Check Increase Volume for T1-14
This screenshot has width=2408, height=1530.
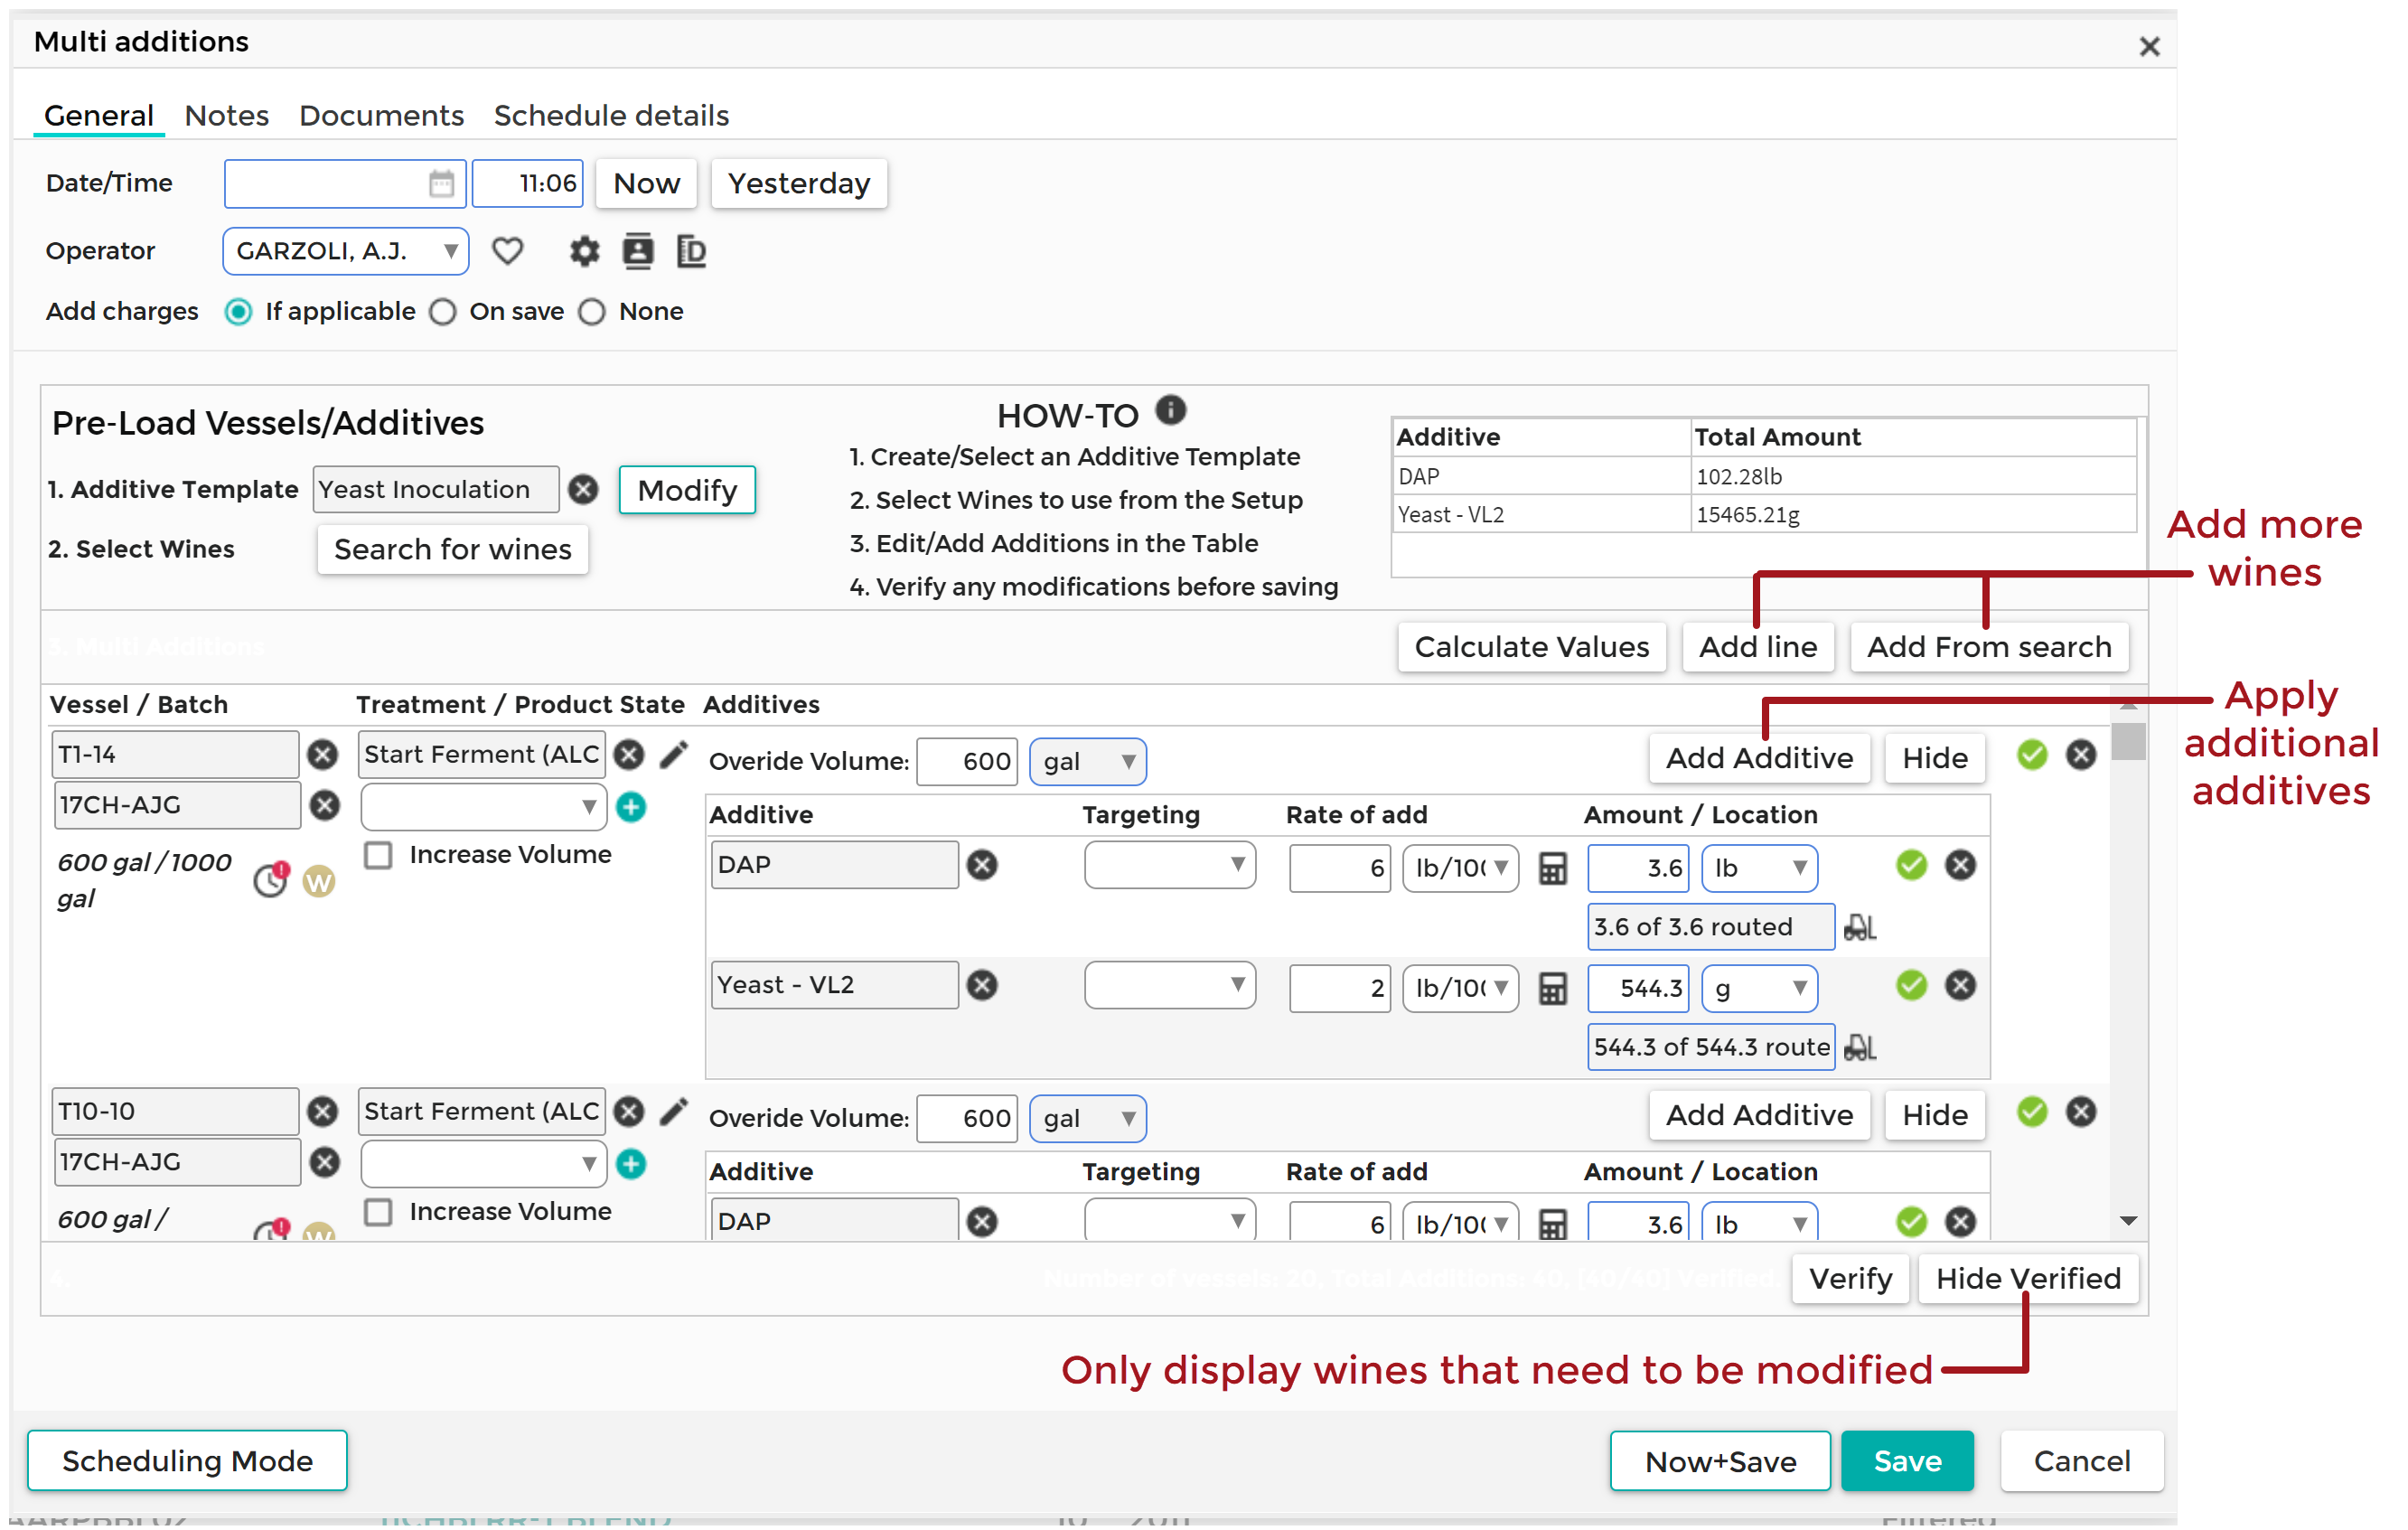point(378,855)
